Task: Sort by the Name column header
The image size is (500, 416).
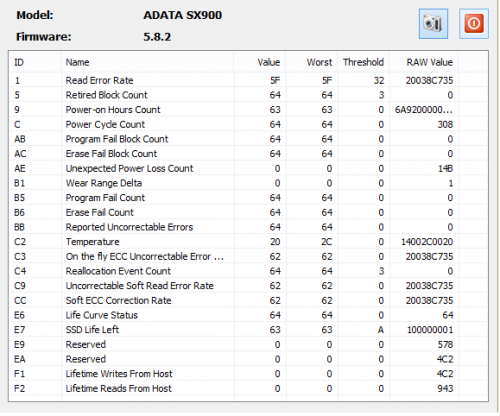Action: pyautogui.click(x=147, y=62)
